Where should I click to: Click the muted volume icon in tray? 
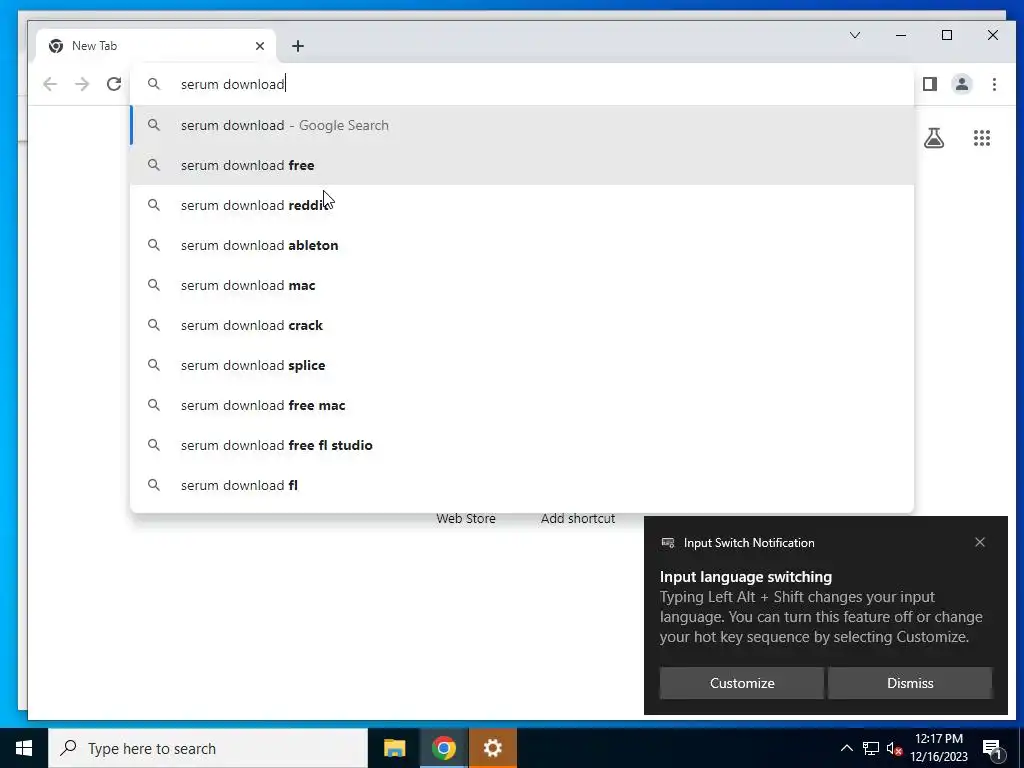pos(894,748)
